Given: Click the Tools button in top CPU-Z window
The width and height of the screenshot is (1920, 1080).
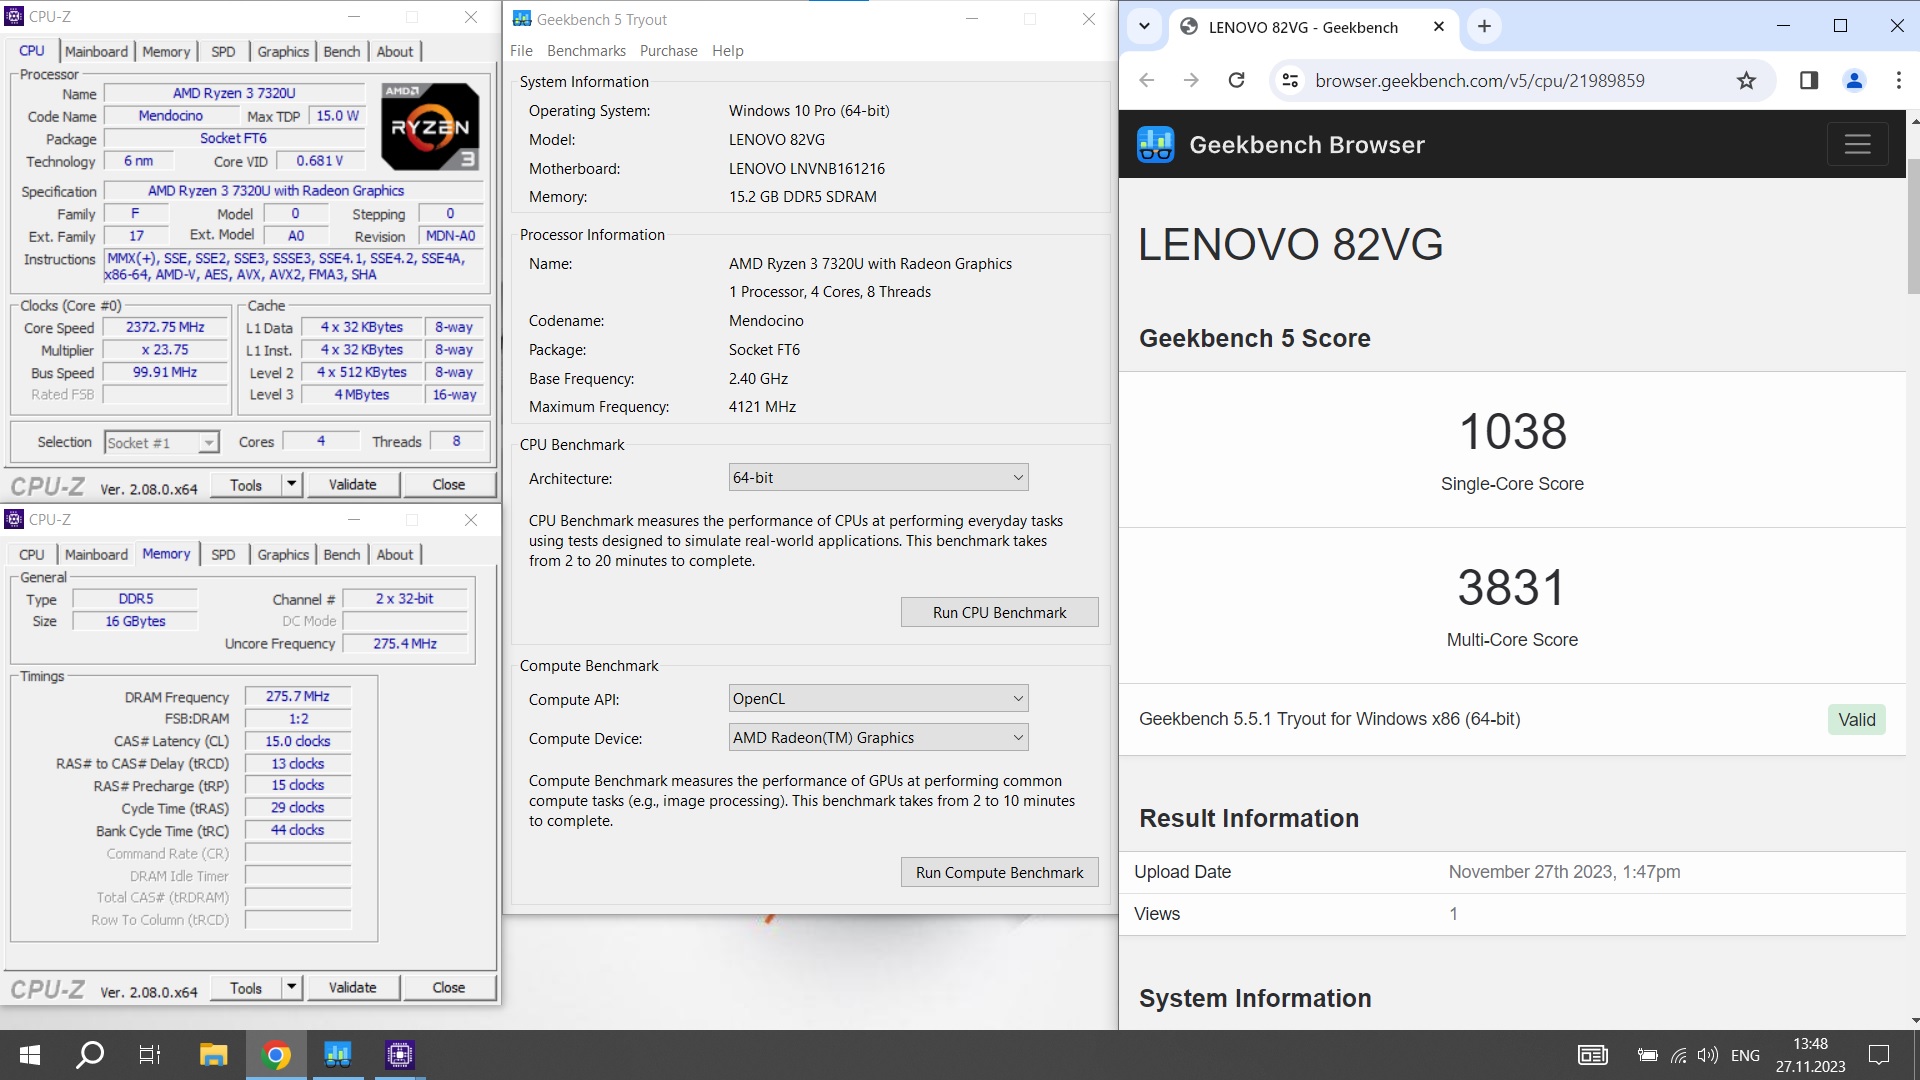Looking at the screenshot, I should coord(246,485).
